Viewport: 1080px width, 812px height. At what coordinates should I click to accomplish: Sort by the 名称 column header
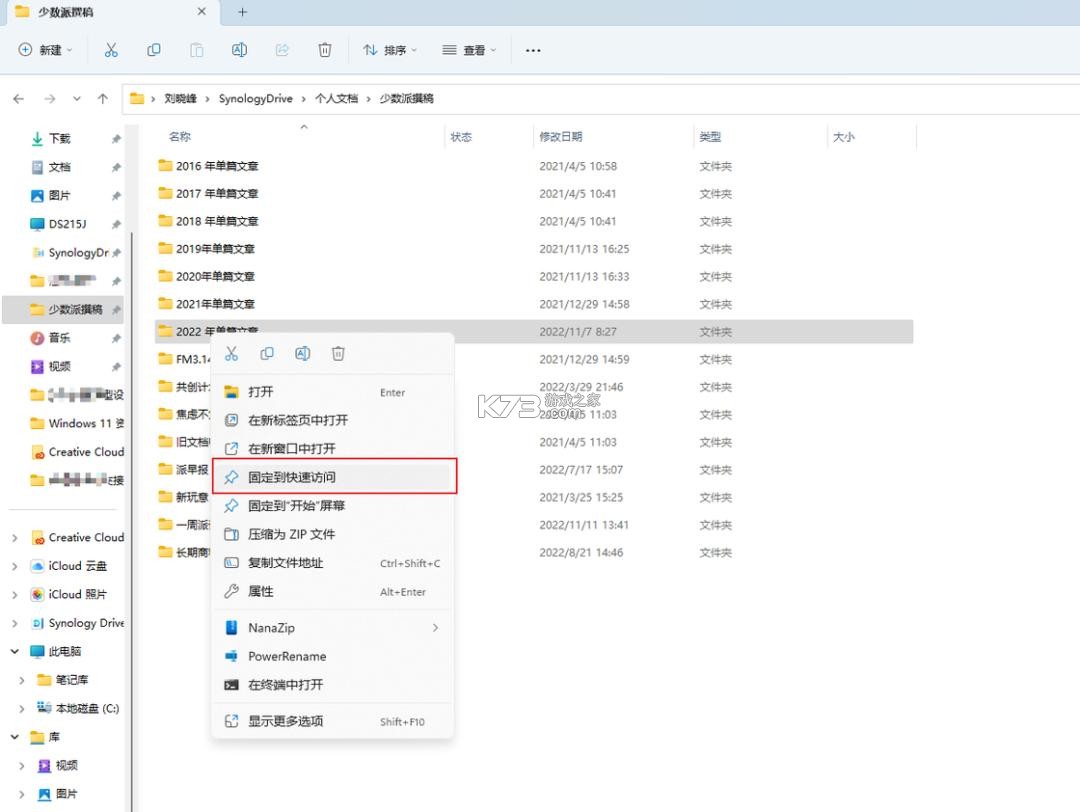click(x=180, y=136)
